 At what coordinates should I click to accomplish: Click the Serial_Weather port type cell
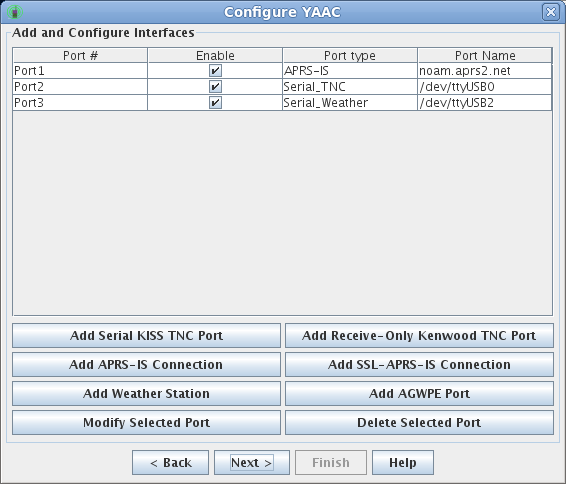tap(350, 103)
